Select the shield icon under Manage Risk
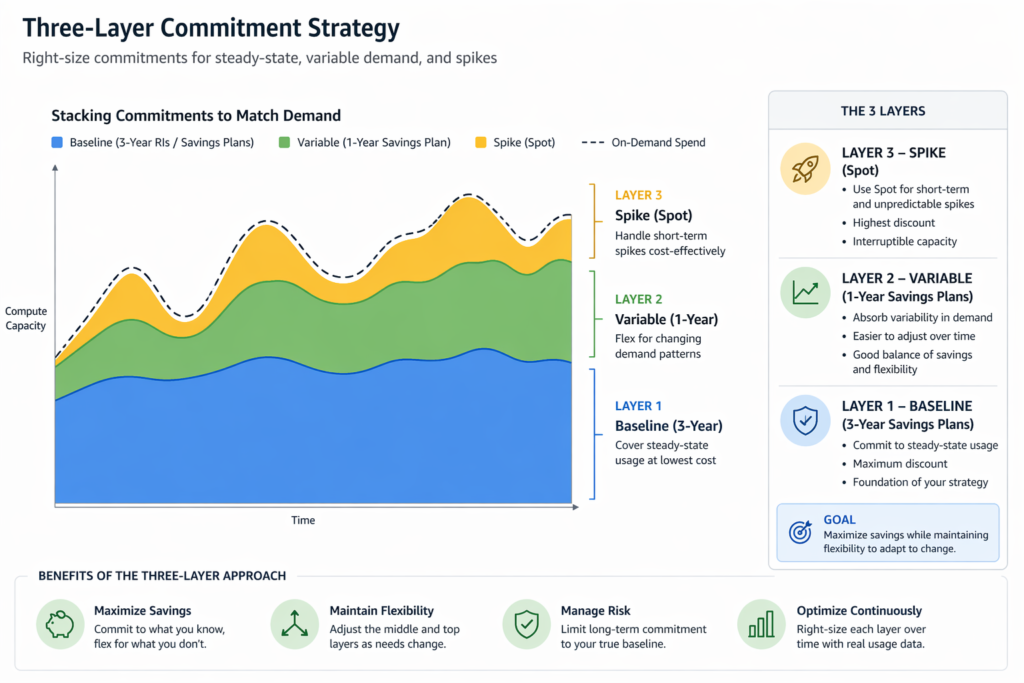 (x=527, y=624)
